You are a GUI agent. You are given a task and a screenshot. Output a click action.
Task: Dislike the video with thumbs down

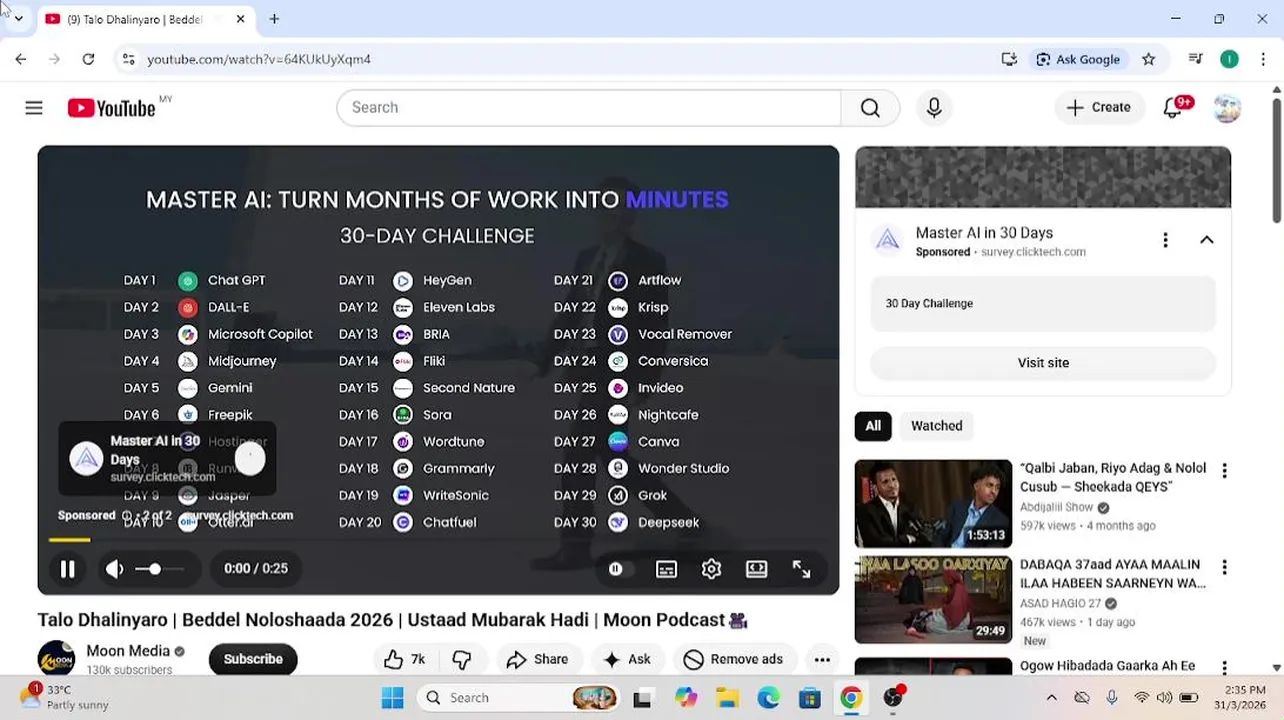(462, 659)
